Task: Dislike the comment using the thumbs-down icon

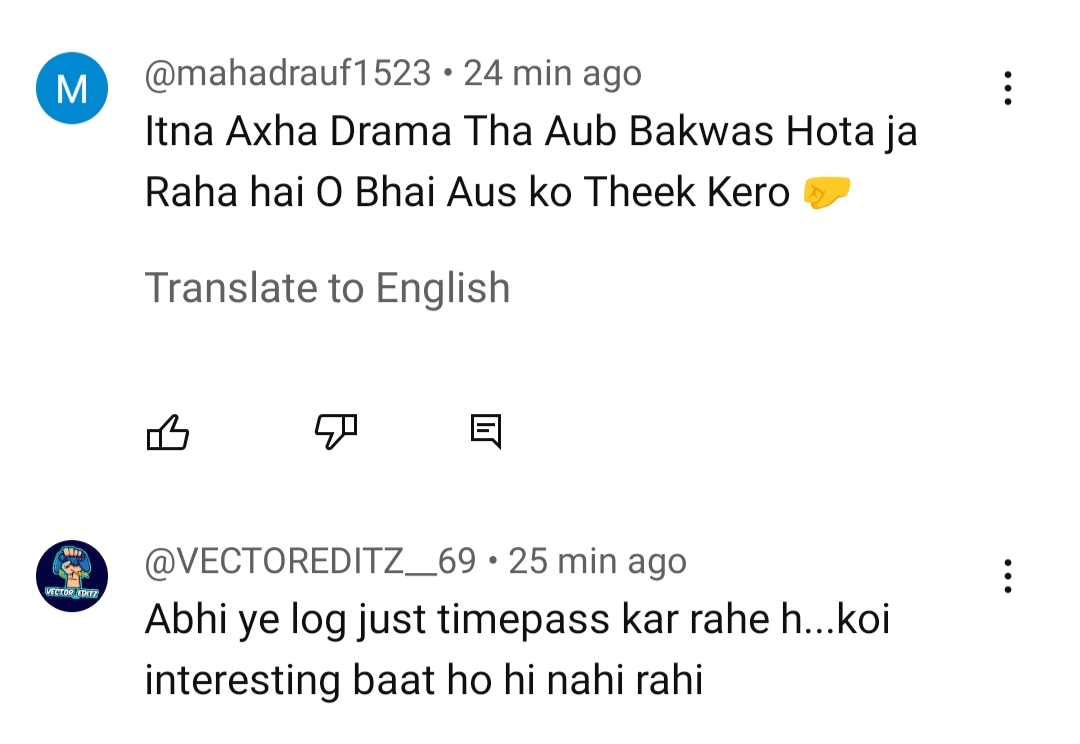Action: pos(335,432)
